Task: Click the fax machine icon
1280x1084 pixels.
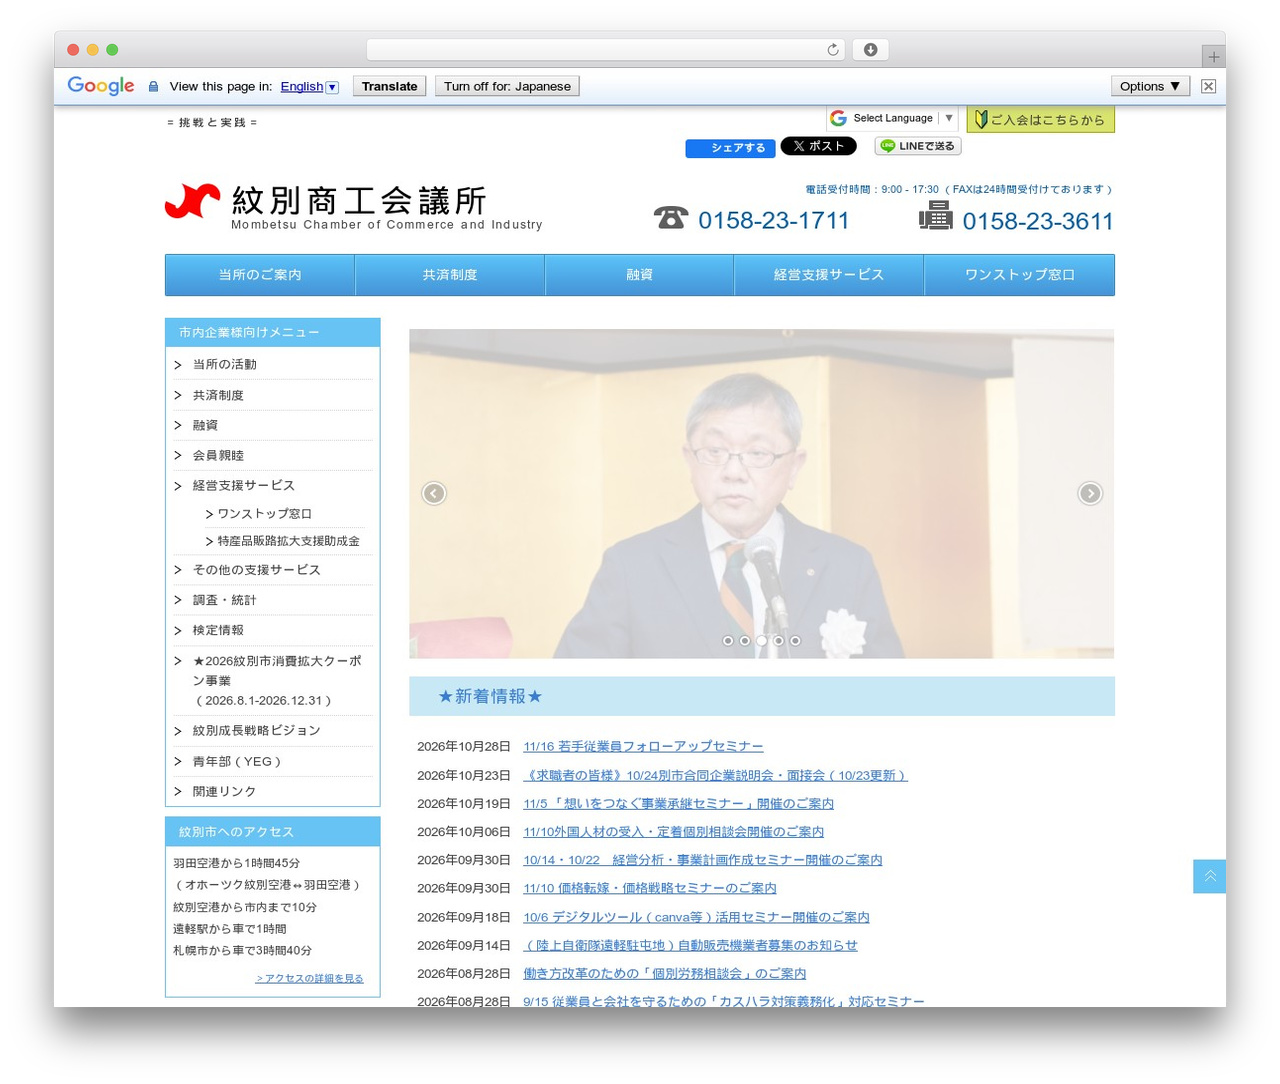Action: click(x=936, y=215)
